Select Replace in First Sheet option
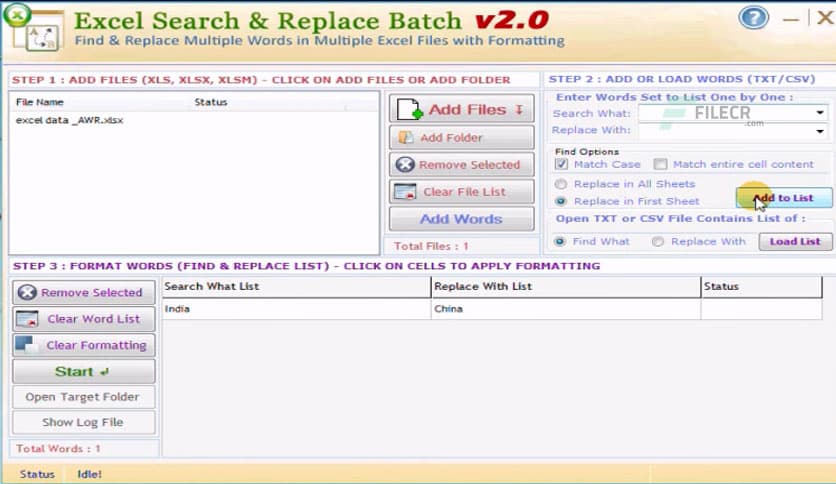This screenshot has height=484, width=836. tap(560, 201)
